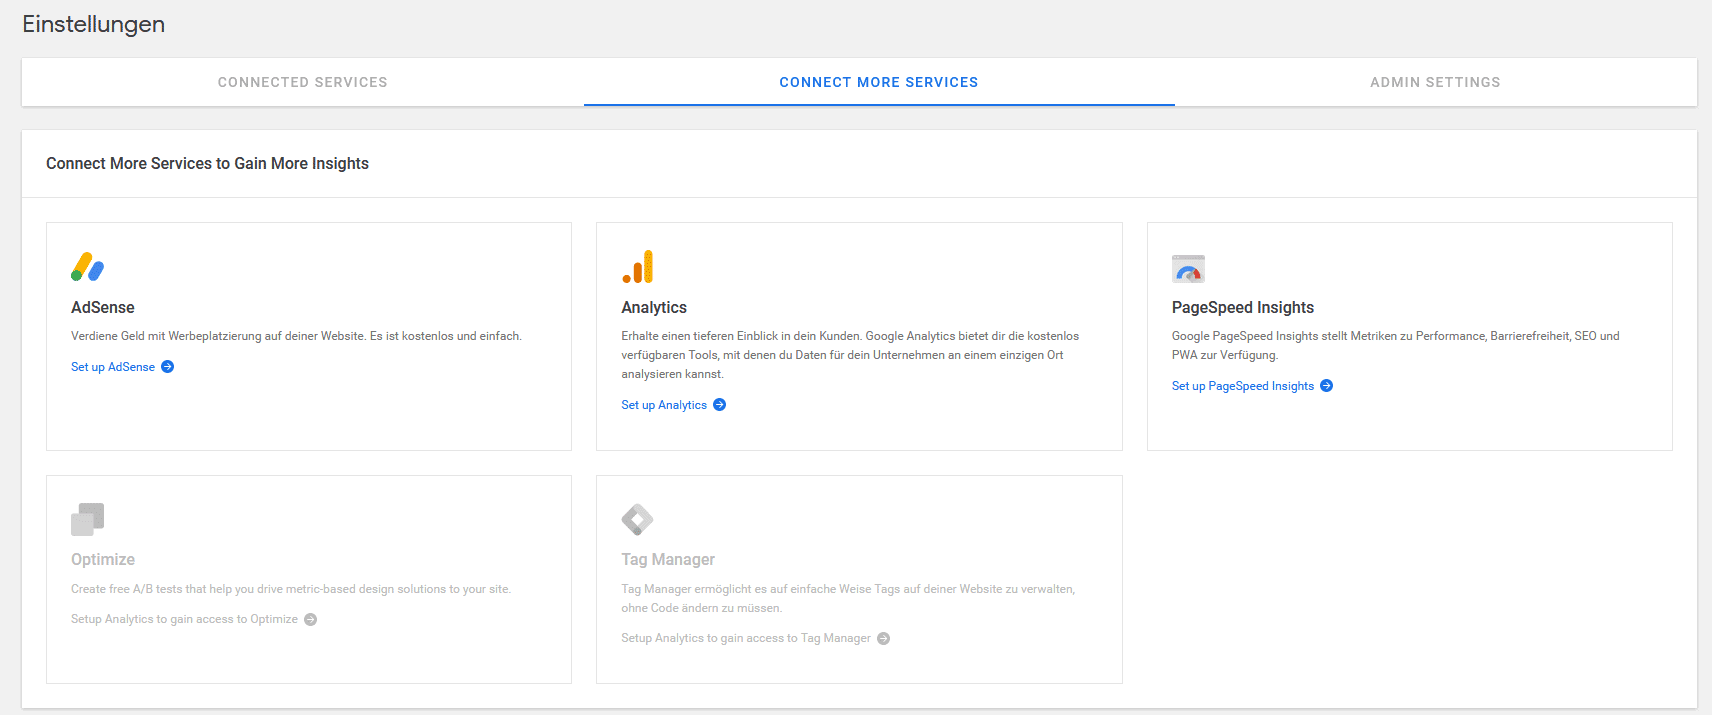Follow the Set up PageSpeed Insights link
Image resolution: width=1712 pixels, height=715 pixels.
[1243, 386]
